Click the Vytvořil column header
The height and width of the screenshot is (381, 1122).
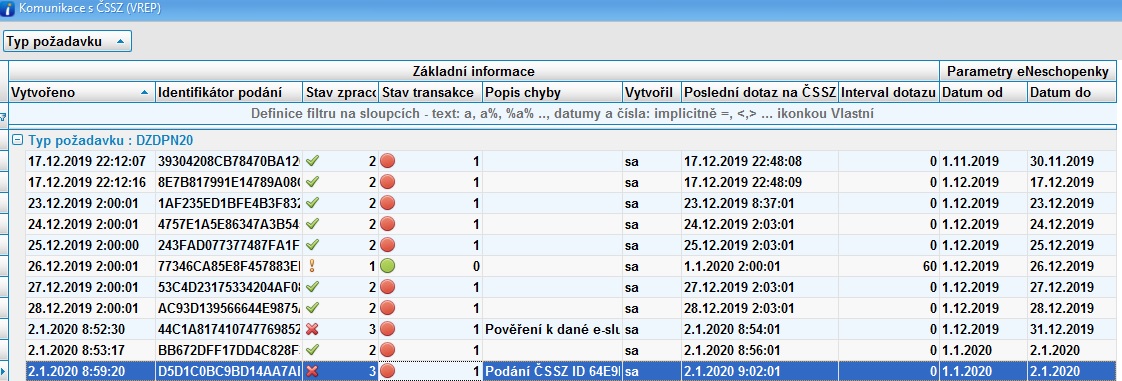coord(651,92)
